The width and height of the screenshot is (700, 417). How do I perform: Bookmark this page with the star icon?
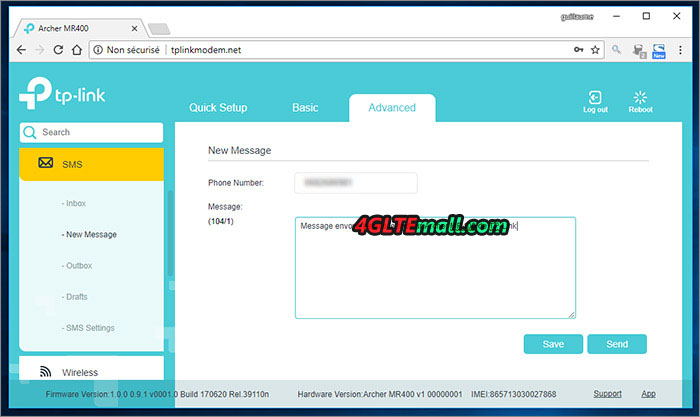tap(595, 49)
